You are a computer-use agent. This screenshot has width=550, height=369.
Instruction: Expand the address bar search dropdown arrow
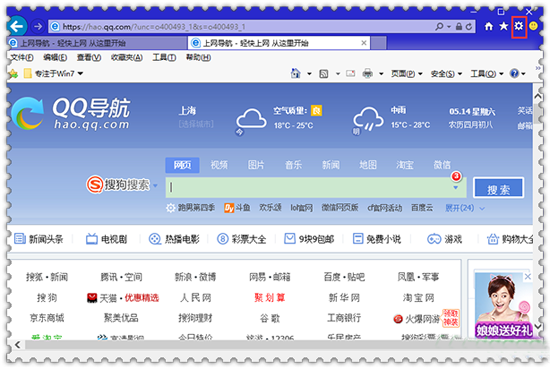pyautogui.click(x=449, y=27)
